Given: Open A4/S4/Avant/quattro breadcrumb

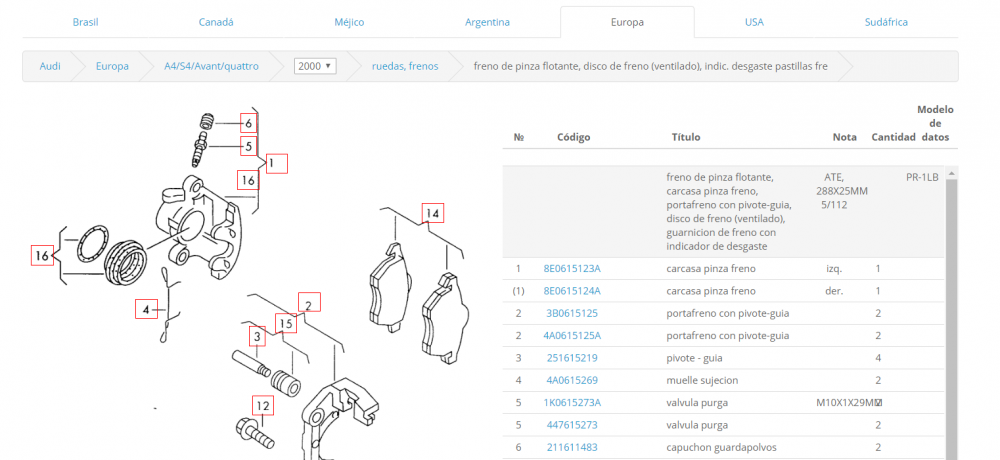Looking at the screenshot, I should 212,66.
